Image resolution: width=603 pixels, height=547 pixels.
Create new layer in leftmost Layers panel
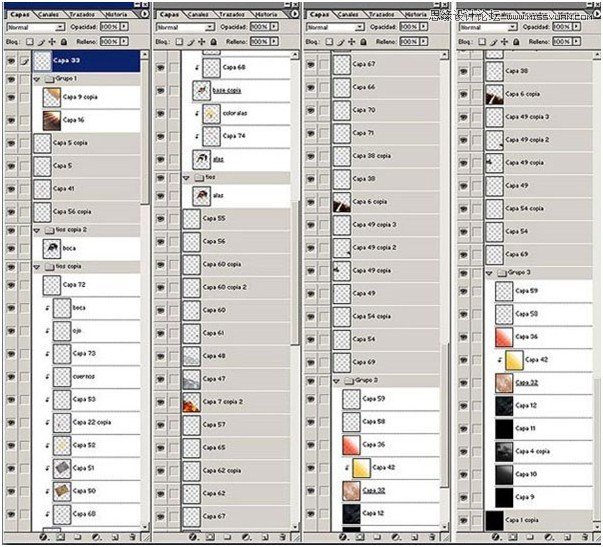(115, 537)
